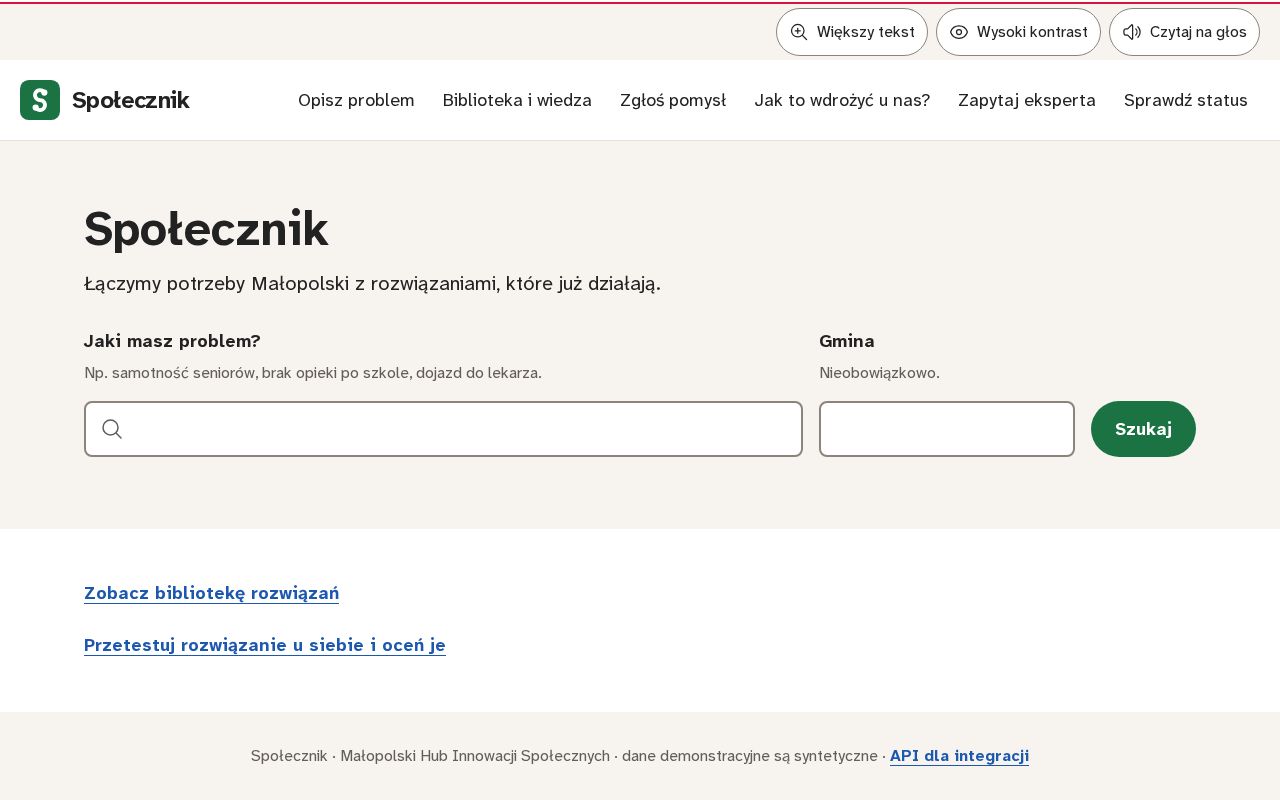Select Jak to wdrożyć u nas?

coord(842,100)
